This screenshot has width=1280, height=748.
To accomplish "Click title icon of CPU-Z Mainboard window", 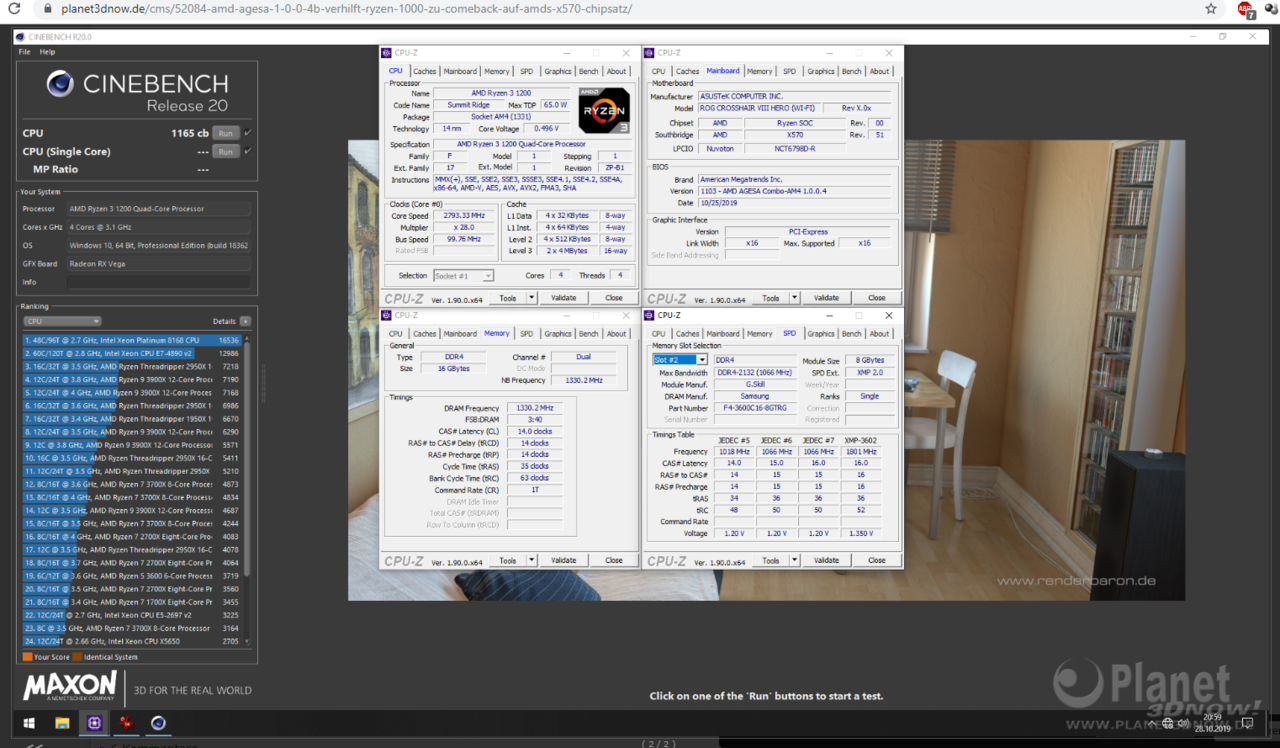I will (x=650, y=53).
